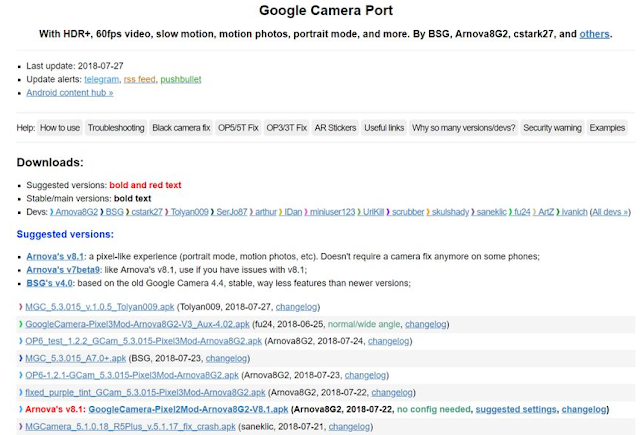Select OP3/3T Fix help button
This screenshot has height=435, width=640.
click(287, 128)
